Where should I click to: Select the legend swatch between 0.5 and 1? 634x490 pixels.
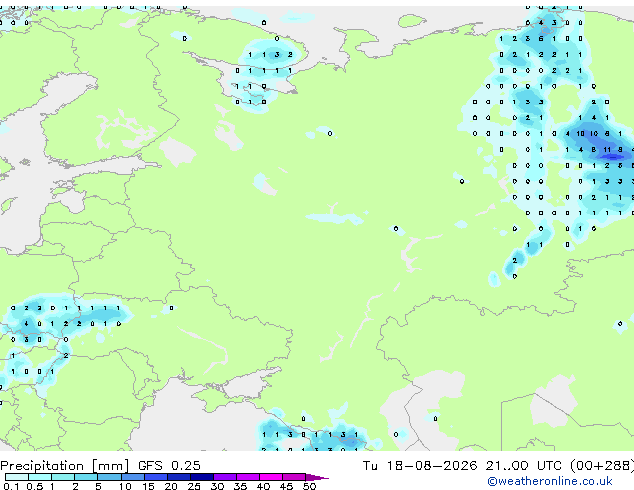click(x=40, y=477)
